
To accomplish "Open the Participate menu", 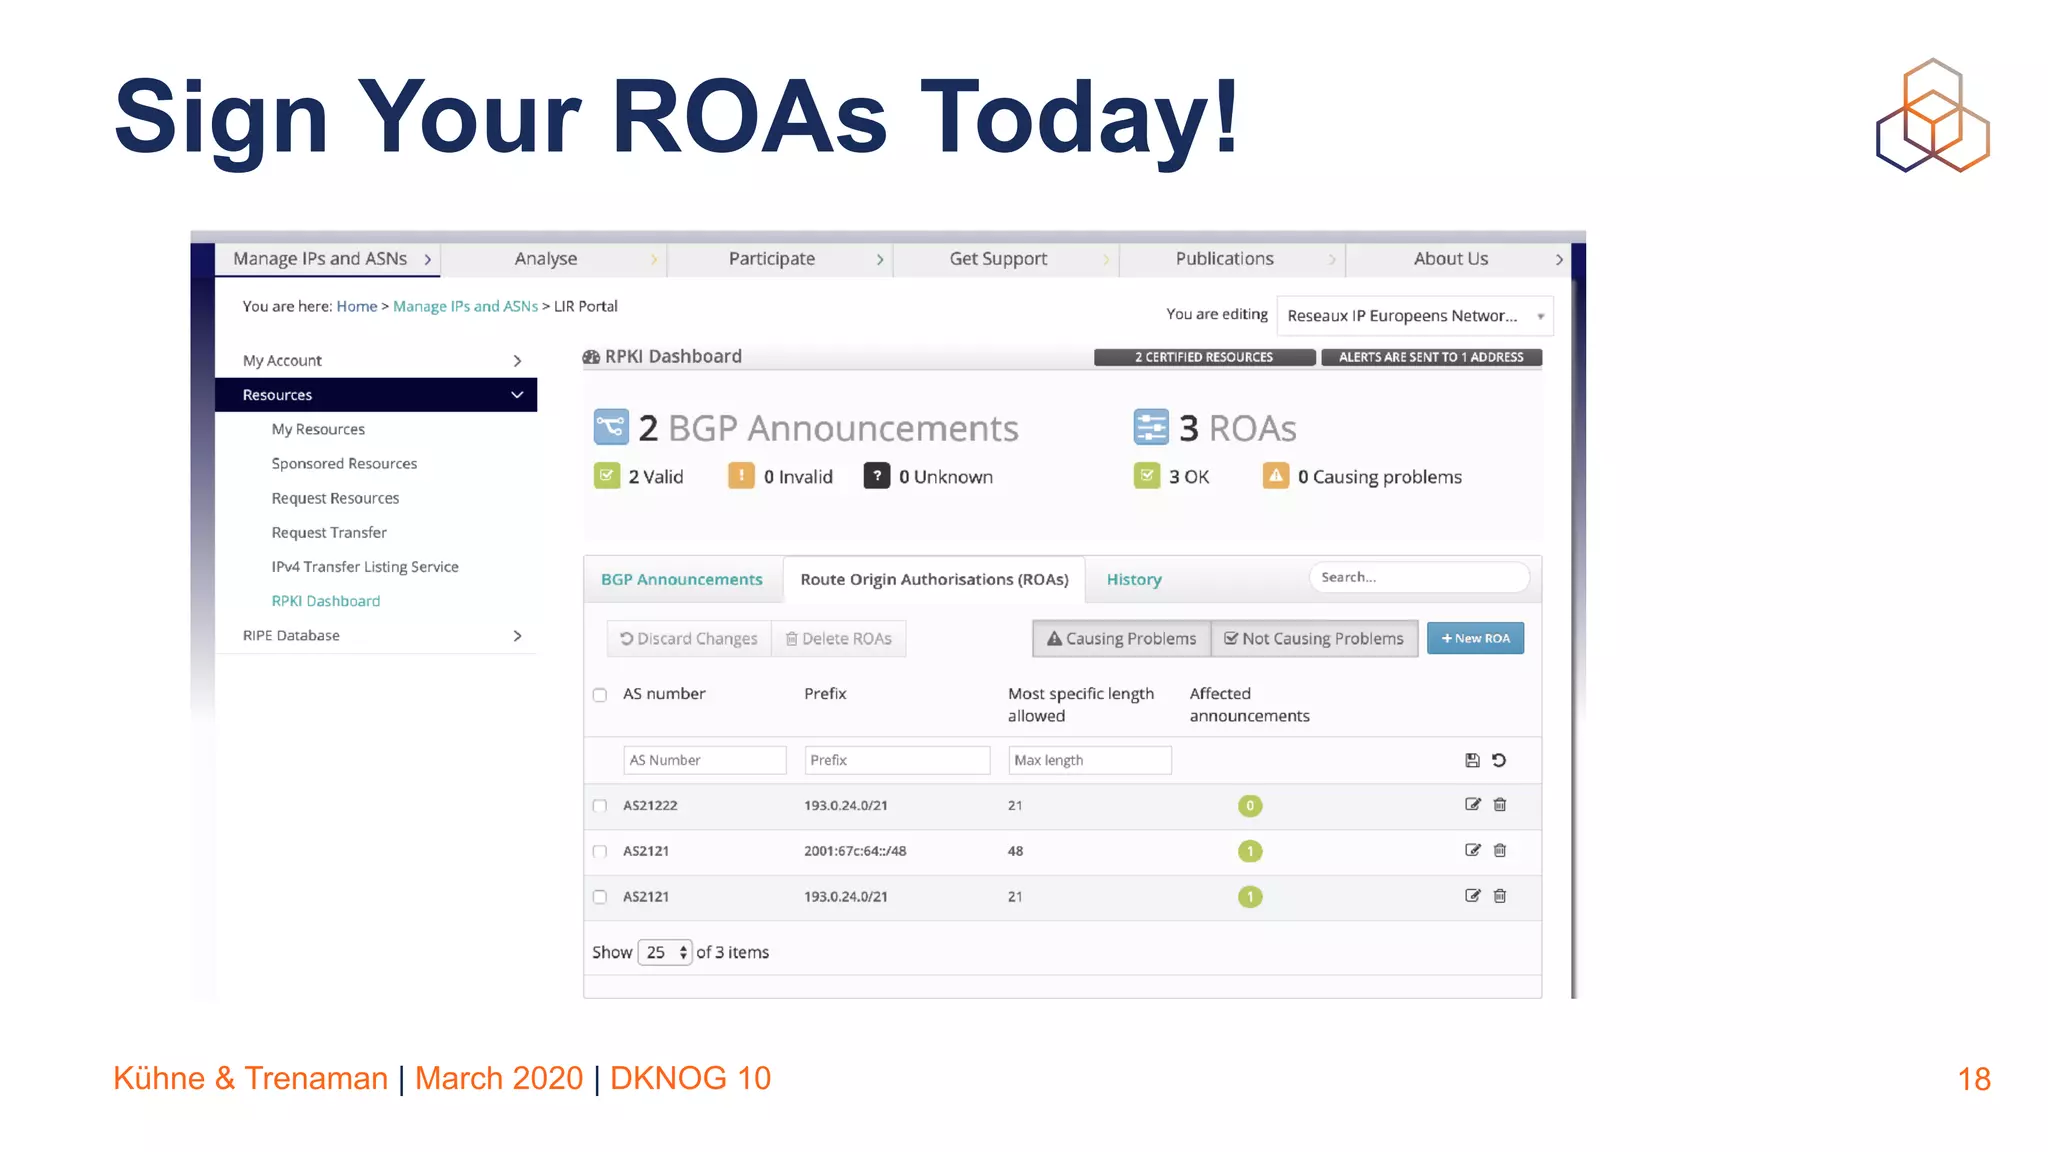I will (780, 259).
